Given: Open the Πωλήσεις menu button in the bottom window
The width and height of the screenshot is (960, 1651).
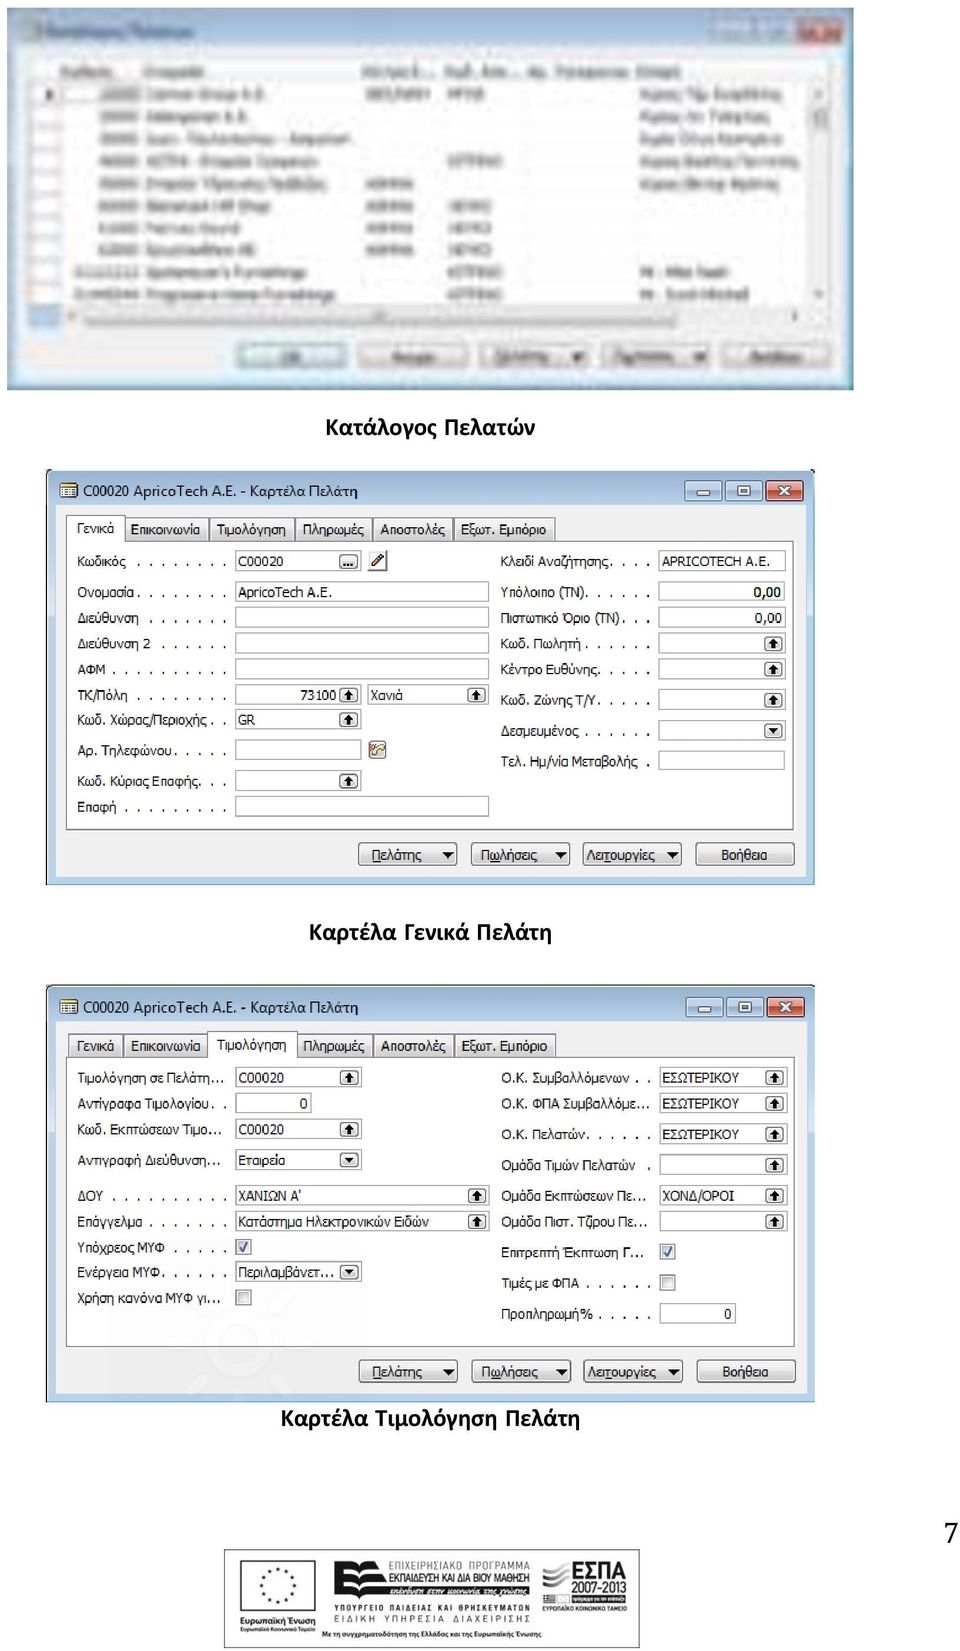Looking at the screenshot, I should click(x=520, y=1372).
